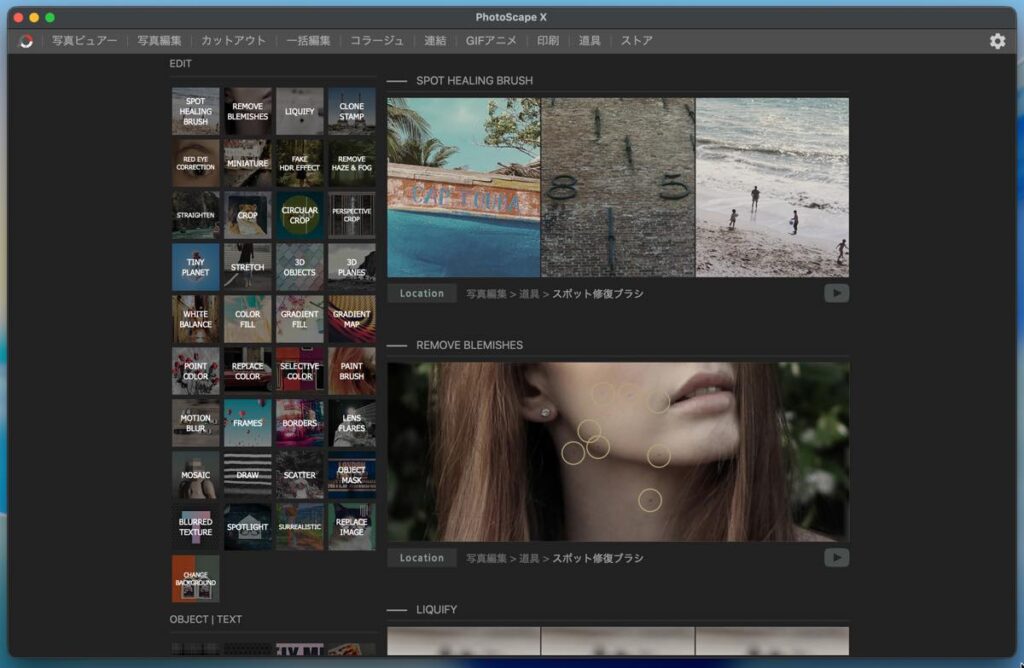The width and height of the screenshot is (1024, 668).
Task: Select the Gradient Map tile
Action: [351, 319]
